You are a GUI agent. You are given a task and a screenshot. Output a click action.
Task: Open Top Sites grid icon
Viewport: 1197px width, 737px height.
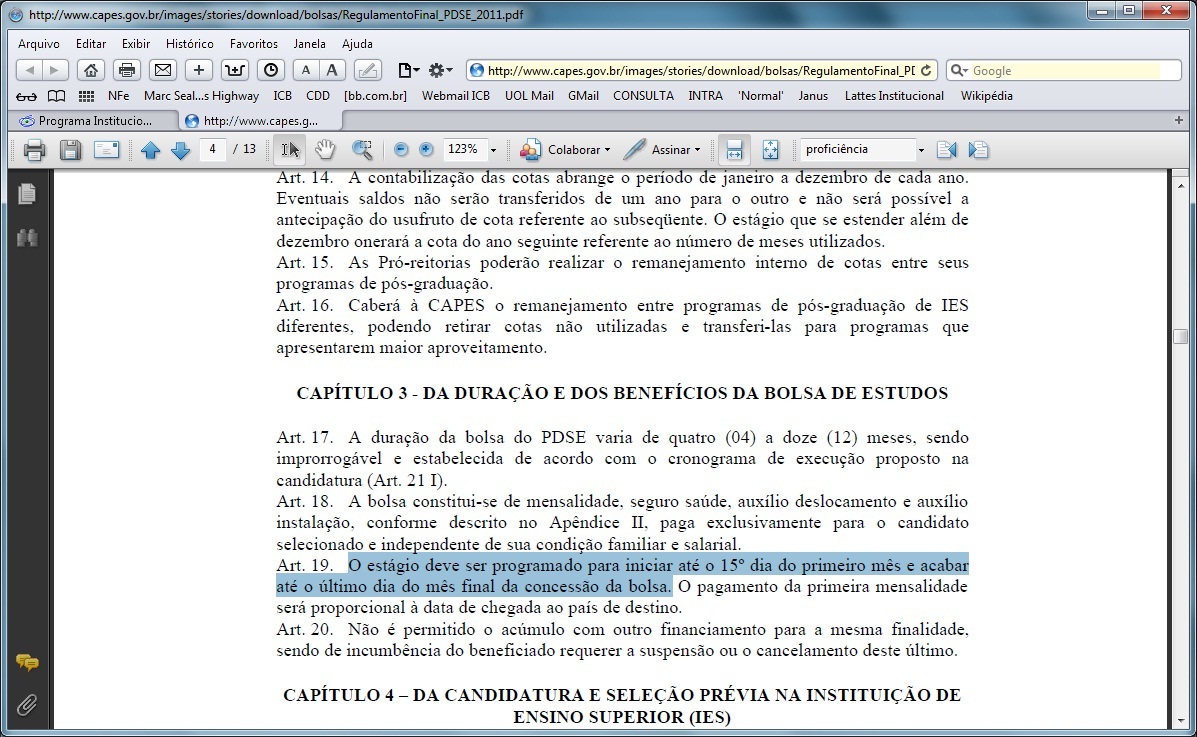pos(86,96)
